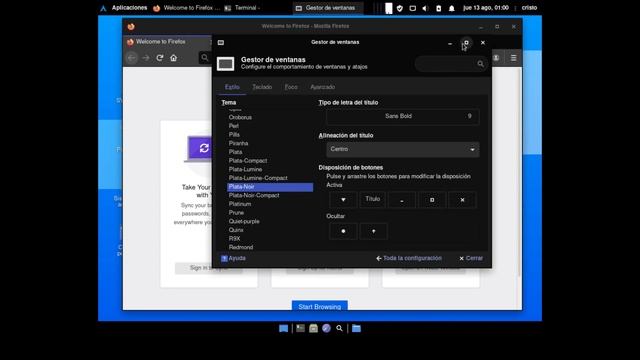
Task: Expand the Alineación del título Centro dropdown
Action: [x=402, y=149]
